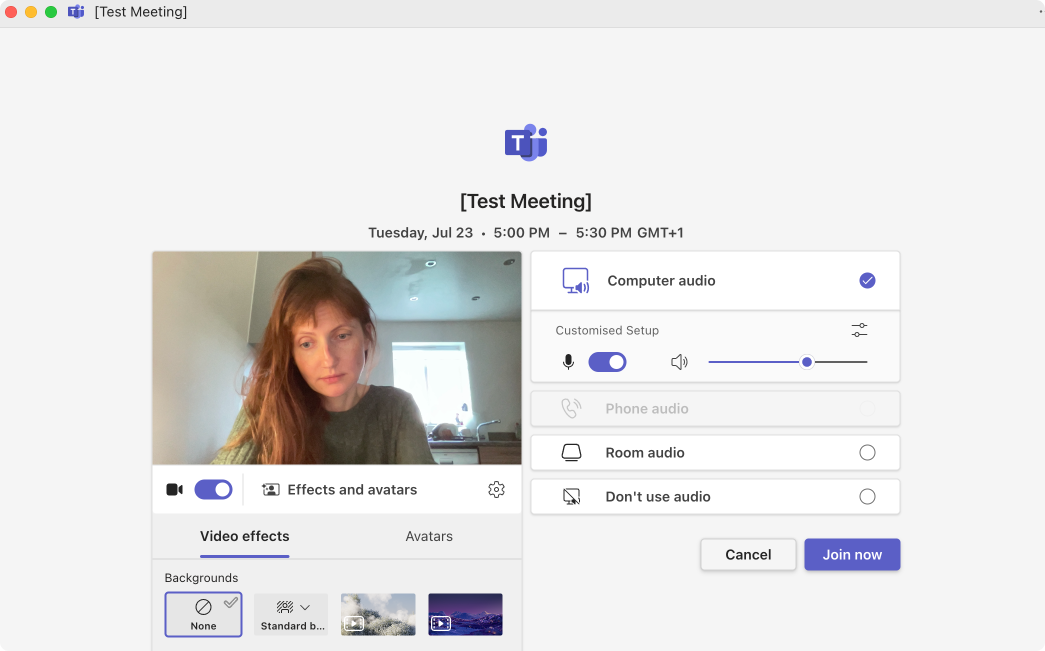Image resolution: width=1045 pixels, height=651 pixels.
Task: Select the Don't use audio radio button
Action: 867,496
